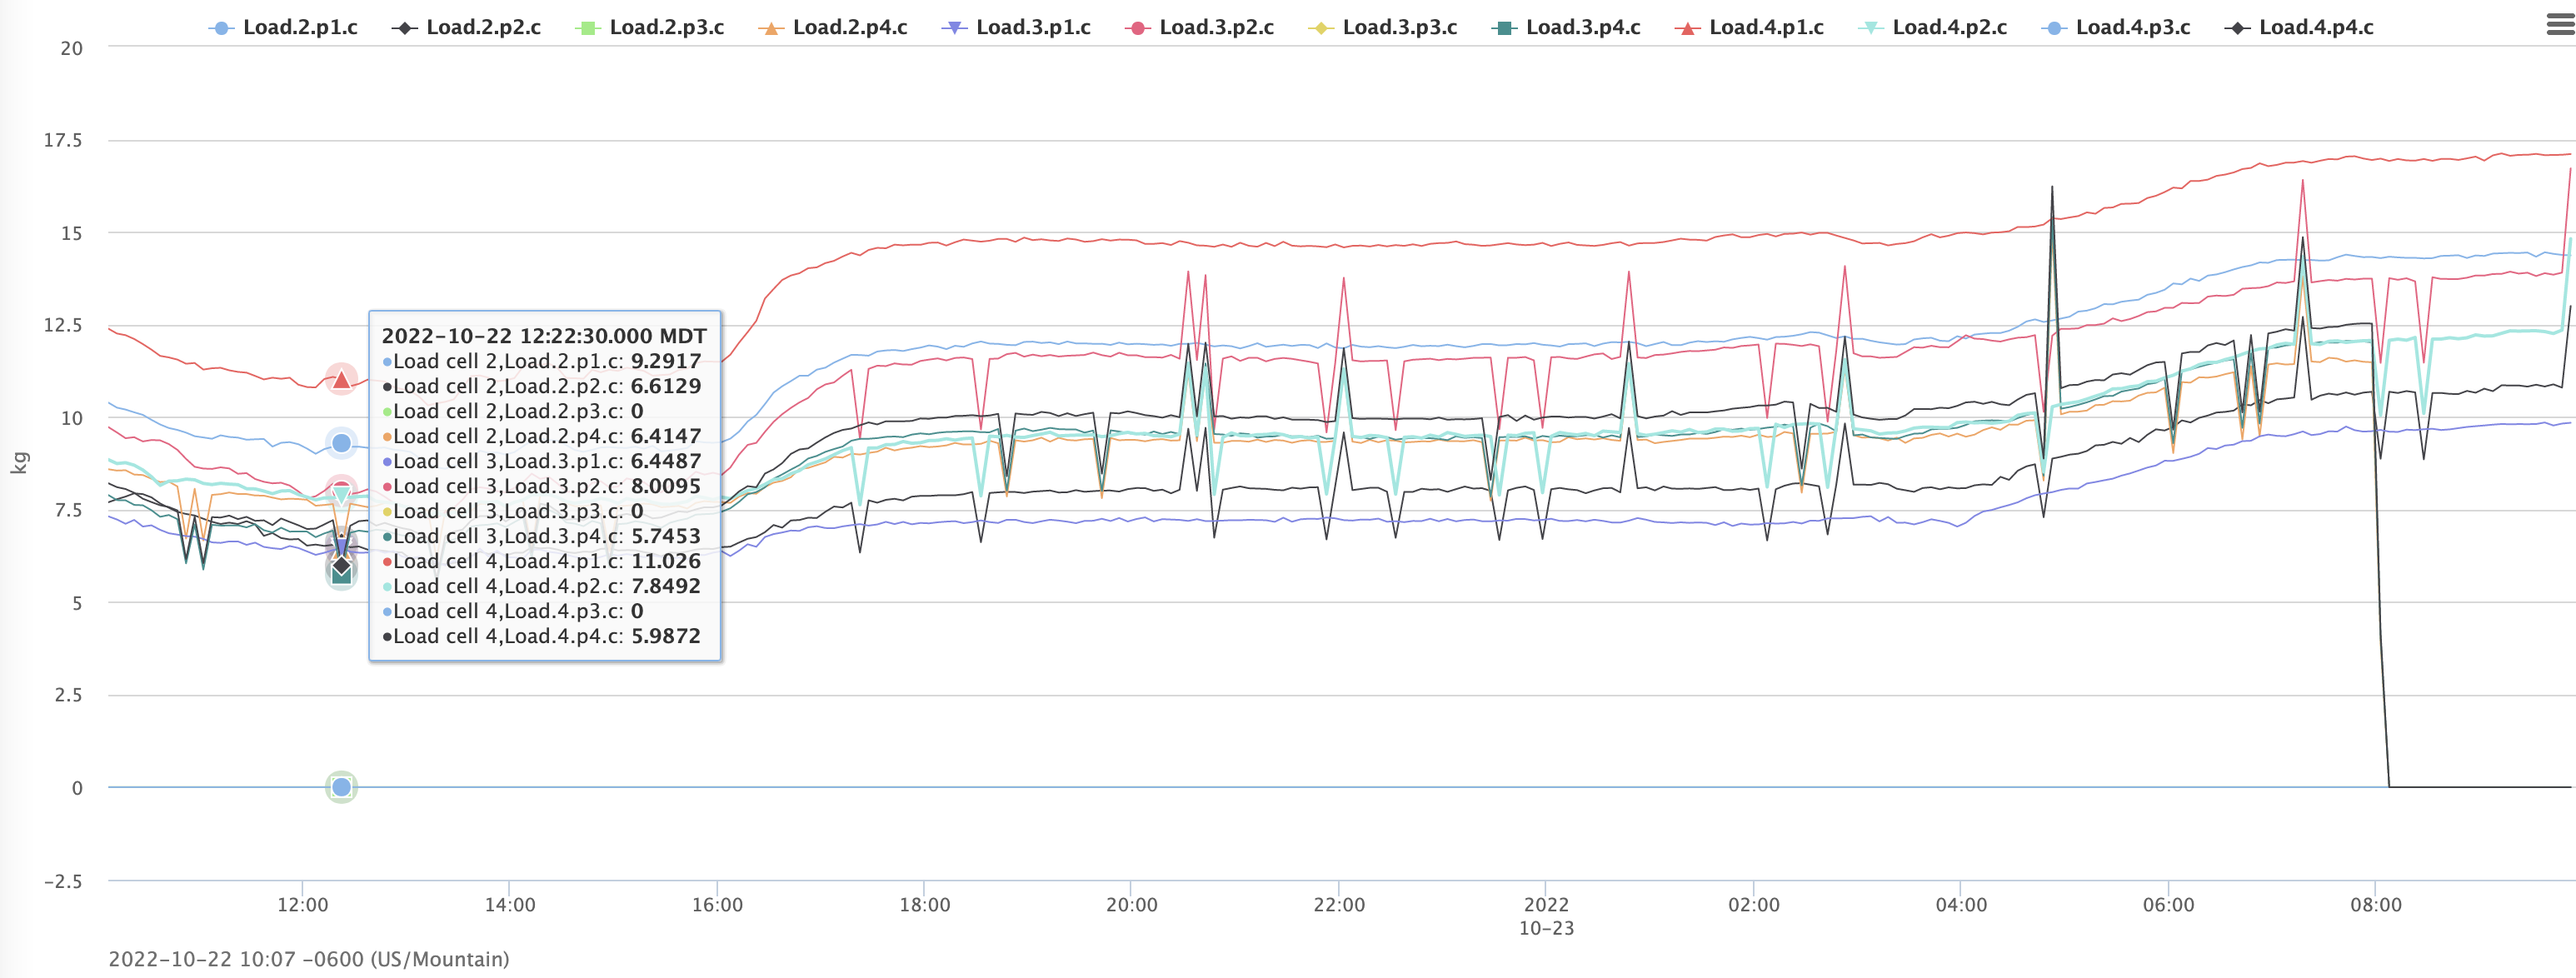Click the 2022 10-23 date axis label
Viewport: 2576px width, 978px height.
pos(1546,916)
